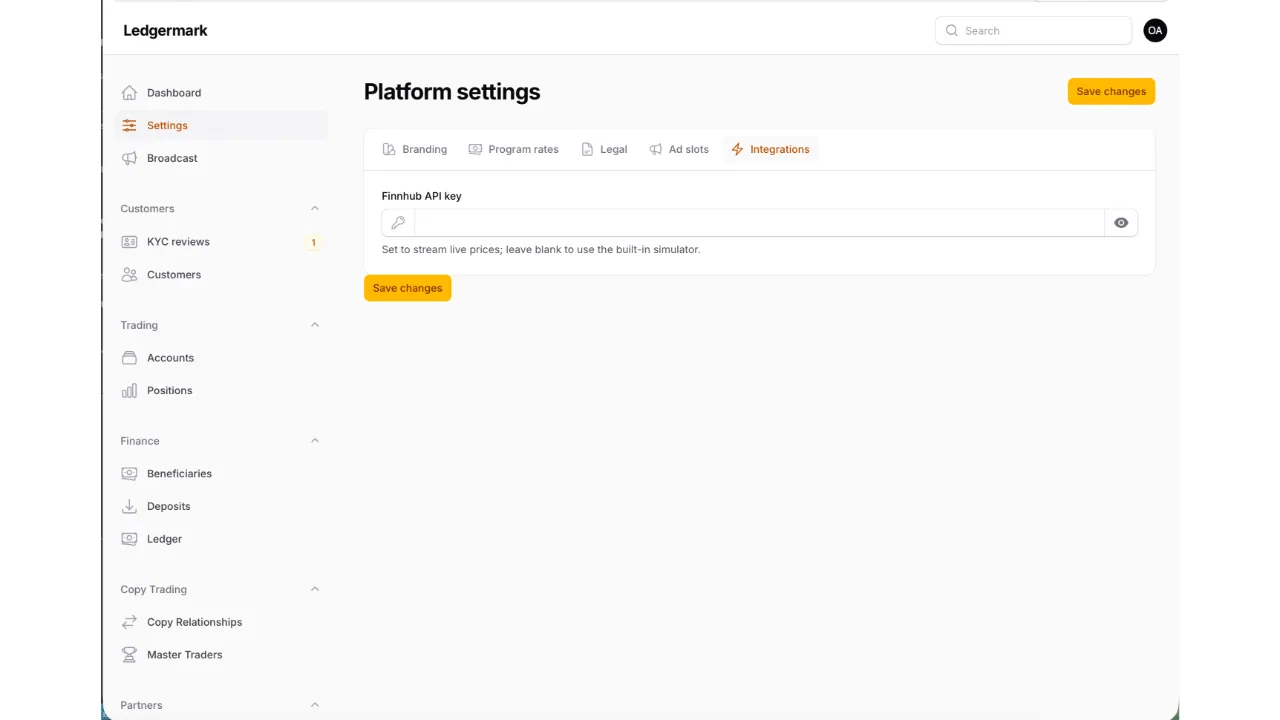Click the Settings sliders icon in sidebar
Viewport: 1280px width, 720px height.
129,126
